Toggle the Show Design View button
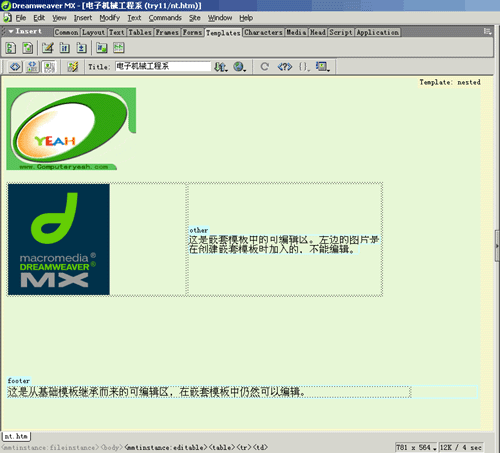 (49, 67)
